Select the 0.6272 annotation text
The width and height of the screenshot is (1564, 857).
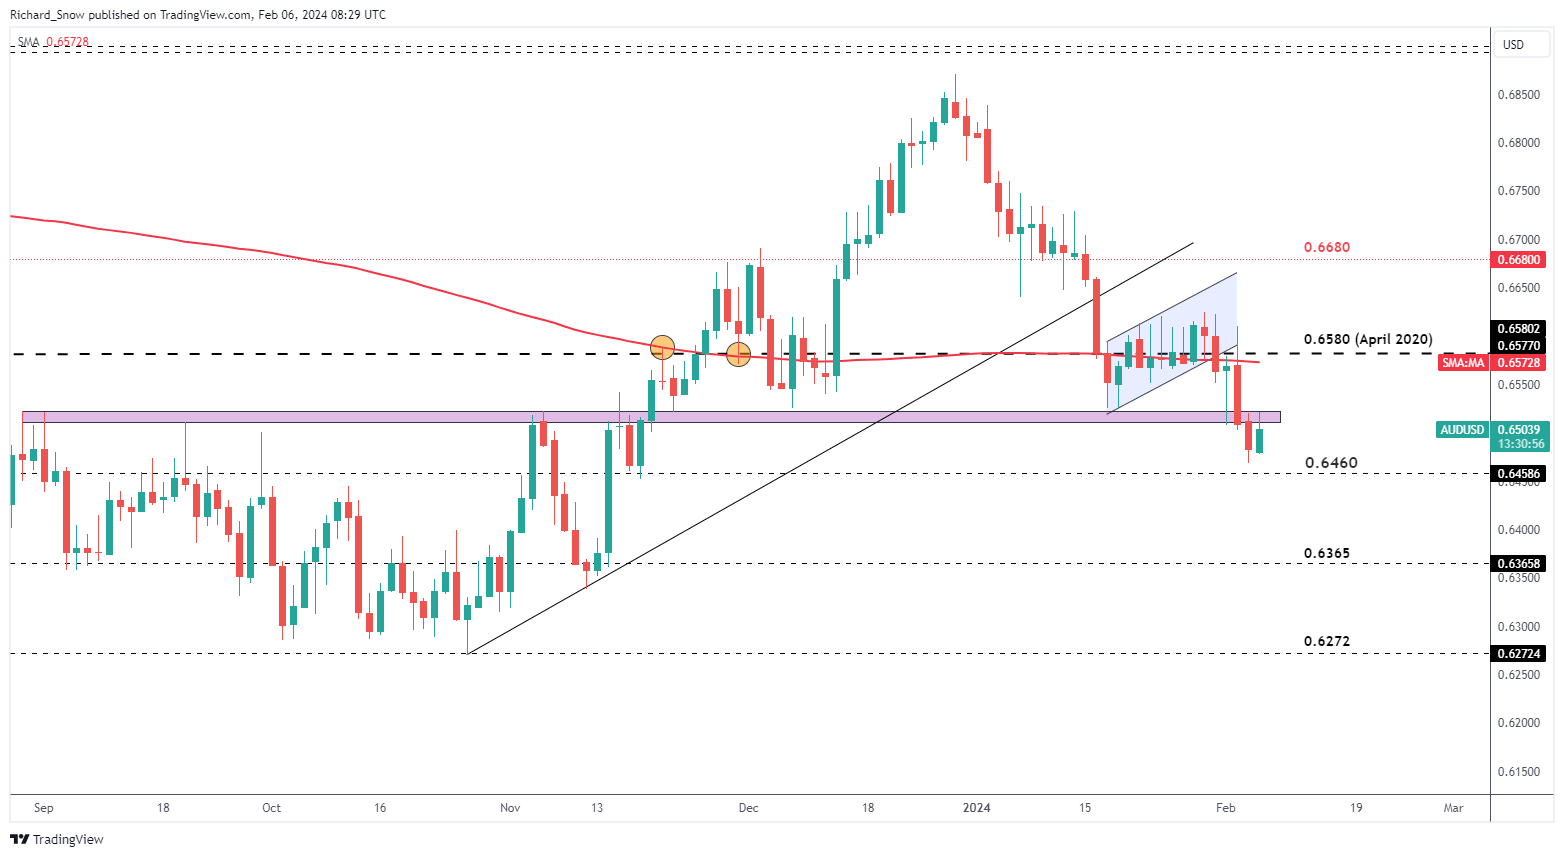[x=1327, y=641]
